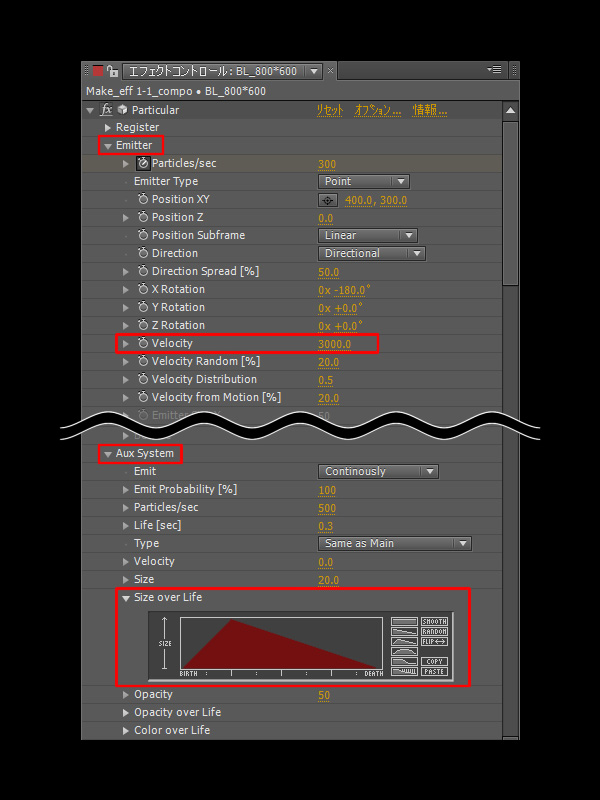
Task: Click Position Z value 0.0
Action: [326, 218]
